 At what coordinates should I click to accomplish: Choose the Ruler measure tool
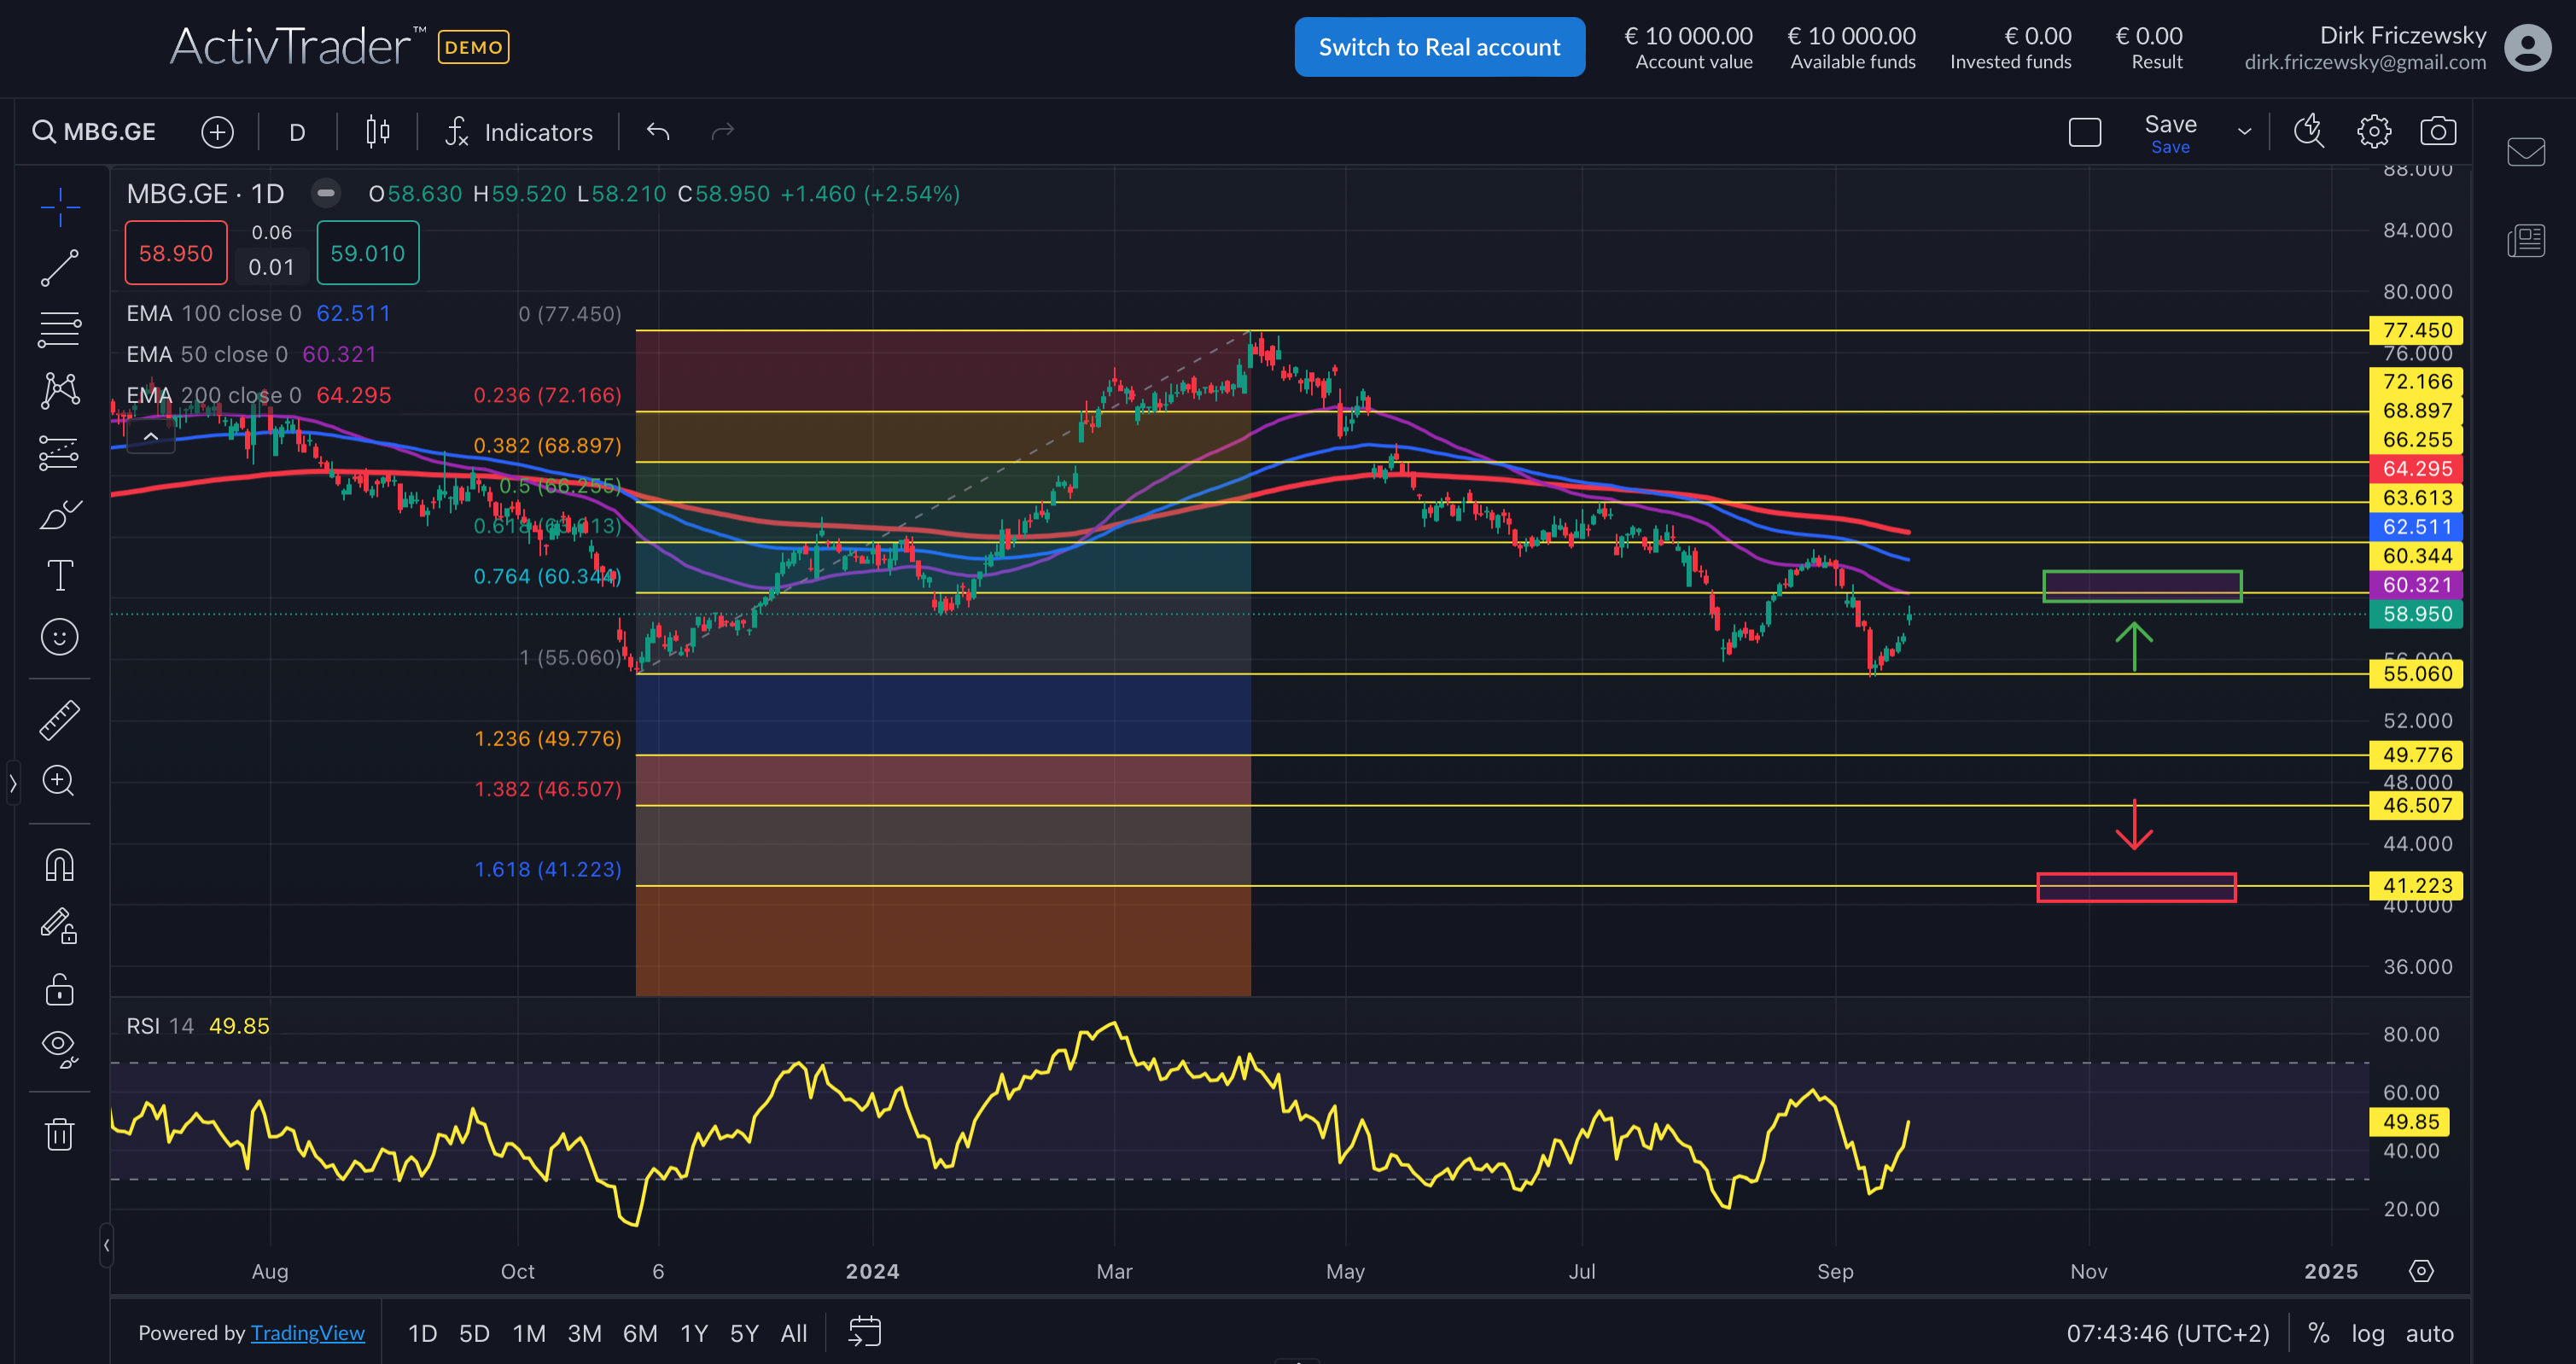[x=59, y=720]
